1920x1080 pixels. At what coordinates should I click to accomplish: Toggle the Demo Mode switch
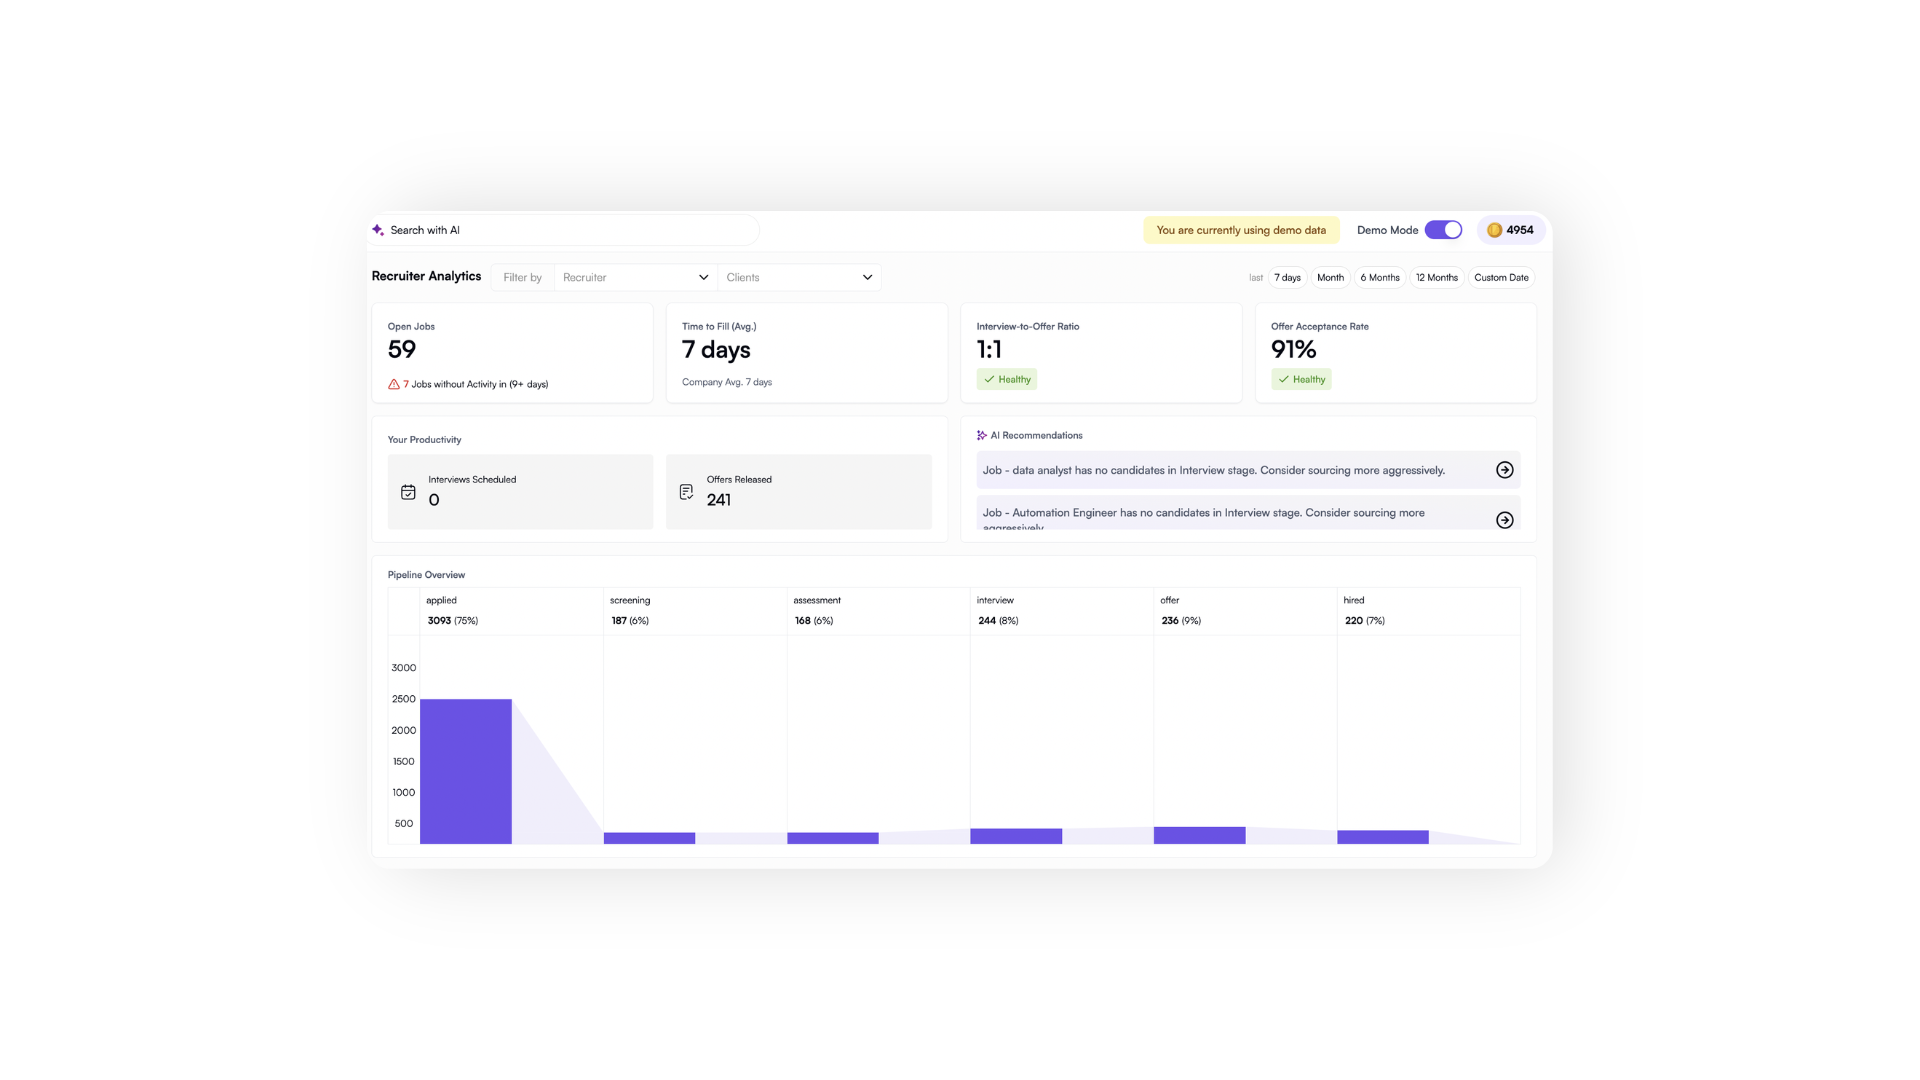(x=1443, y=230)
